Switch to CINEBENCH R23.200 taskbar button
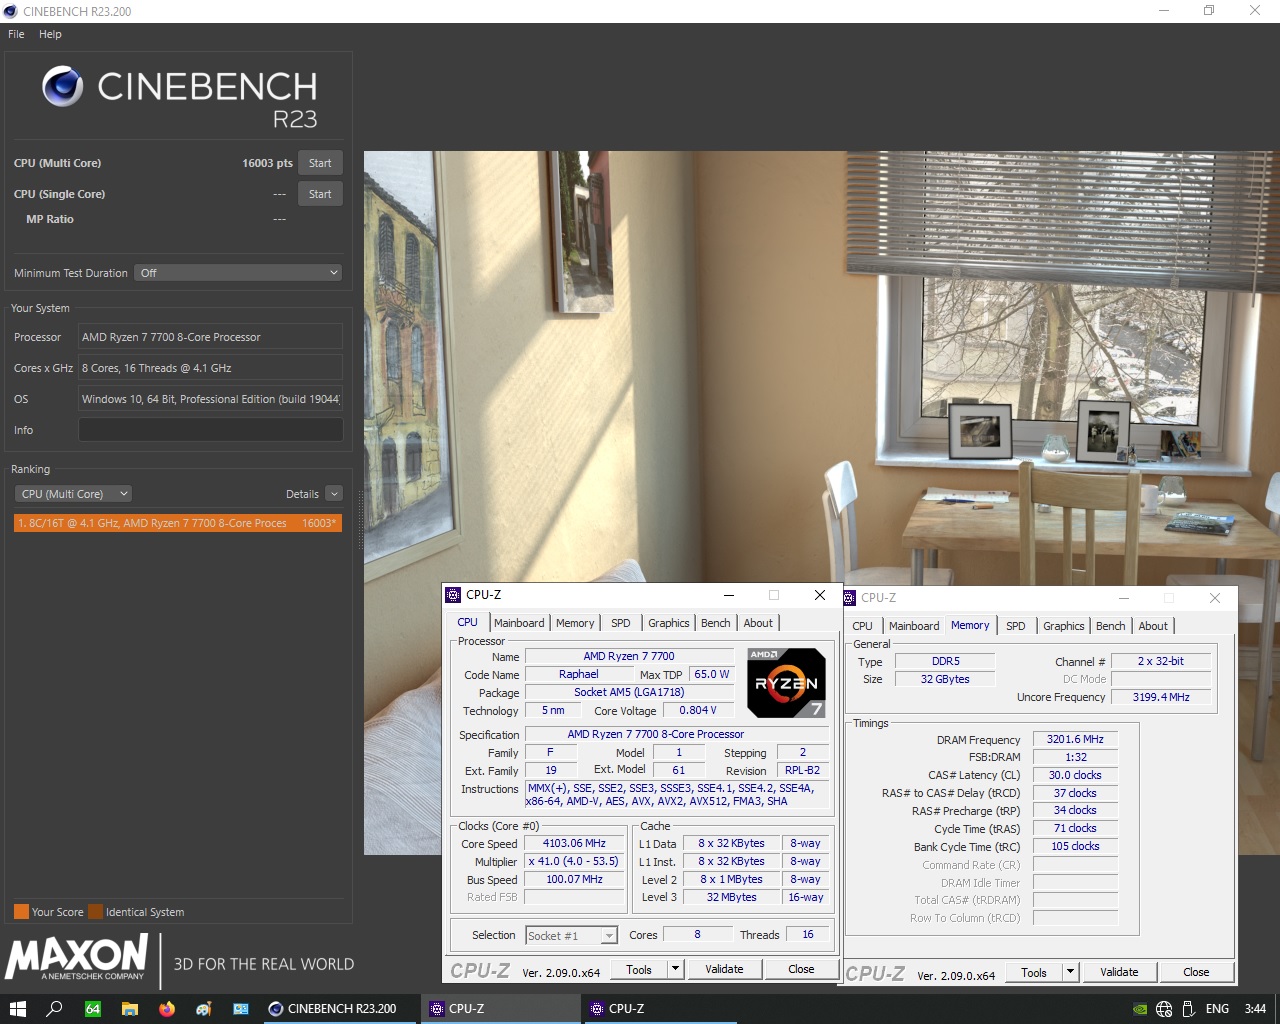The image size is (1280, 1024). [340, 1008]
